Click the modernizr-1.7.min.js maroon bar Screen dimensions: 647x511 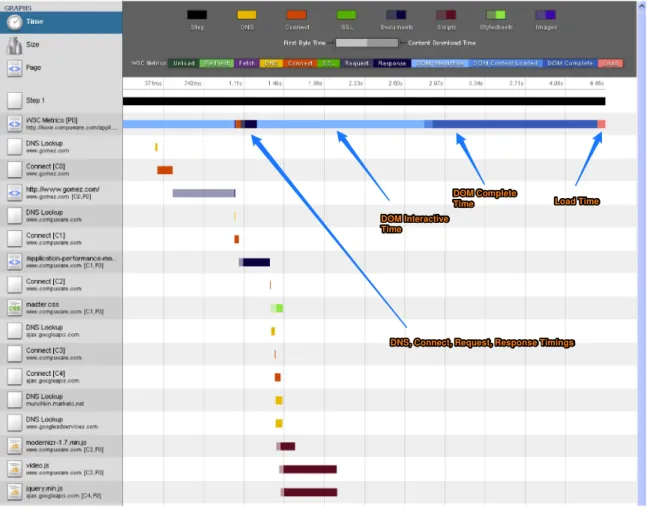[x=286, y=446]
